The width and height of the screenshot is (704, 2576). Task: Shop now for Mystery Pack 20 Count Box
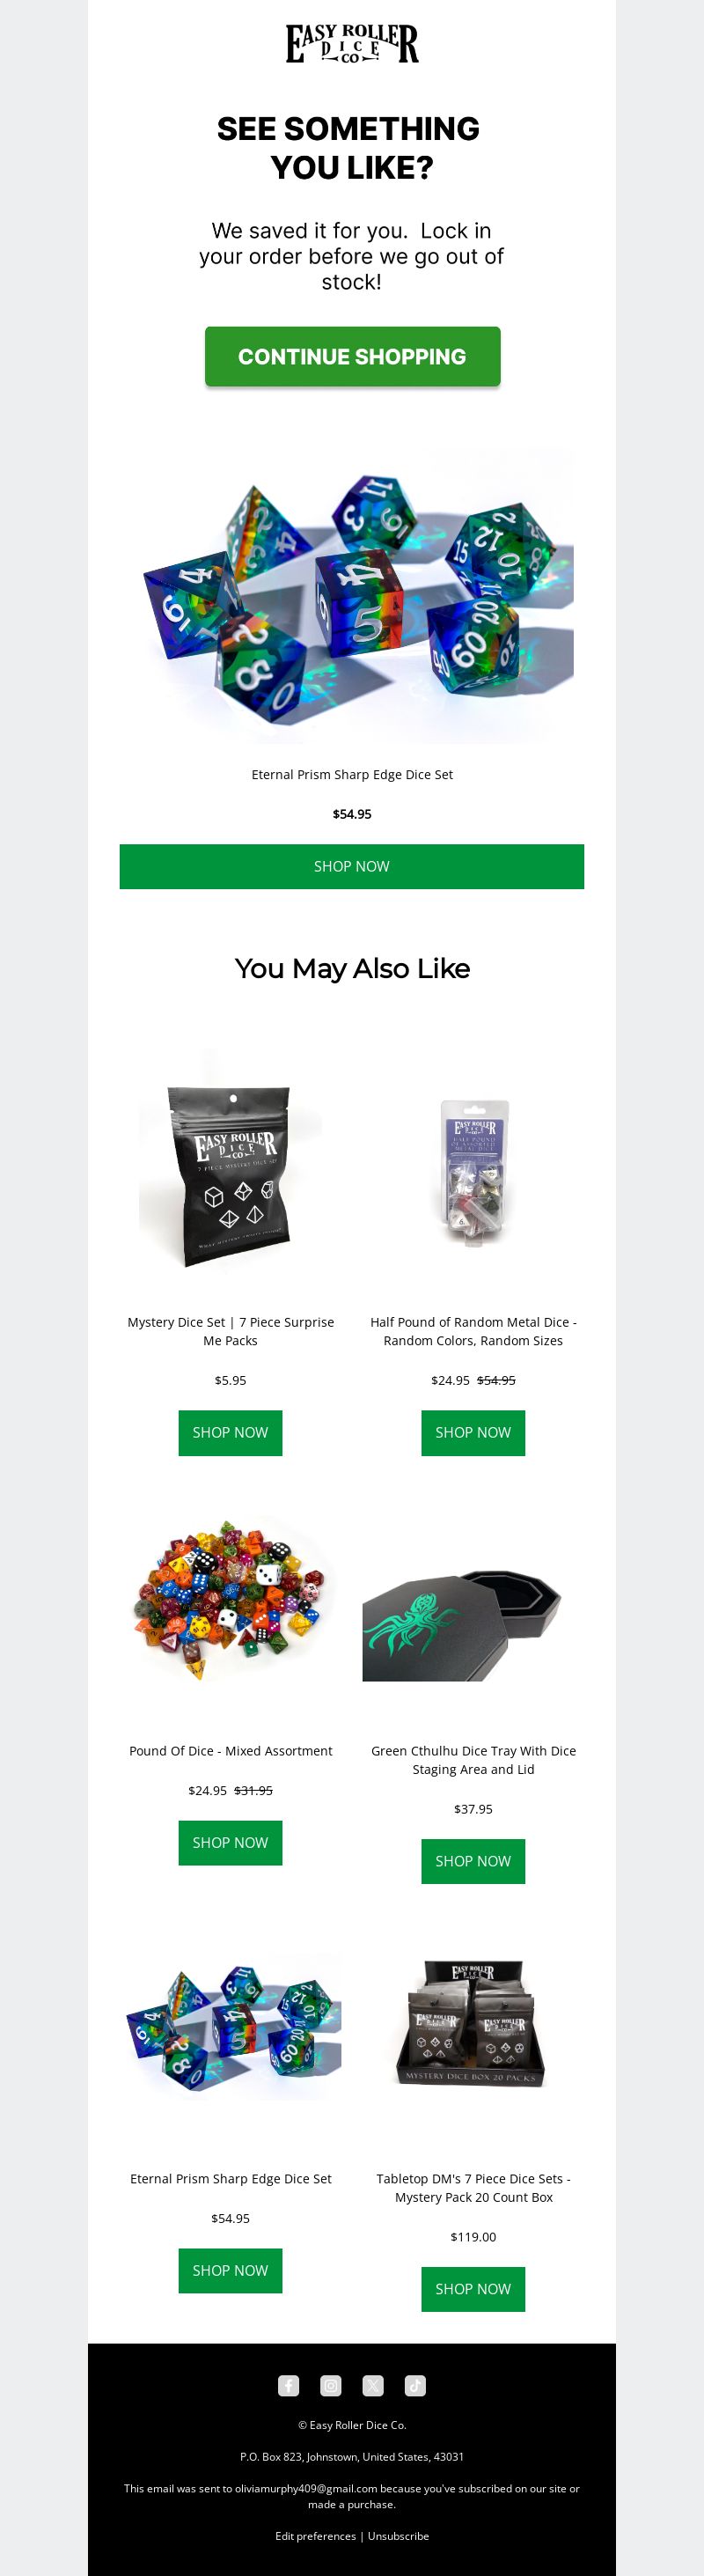click(x=473, y=2289)
